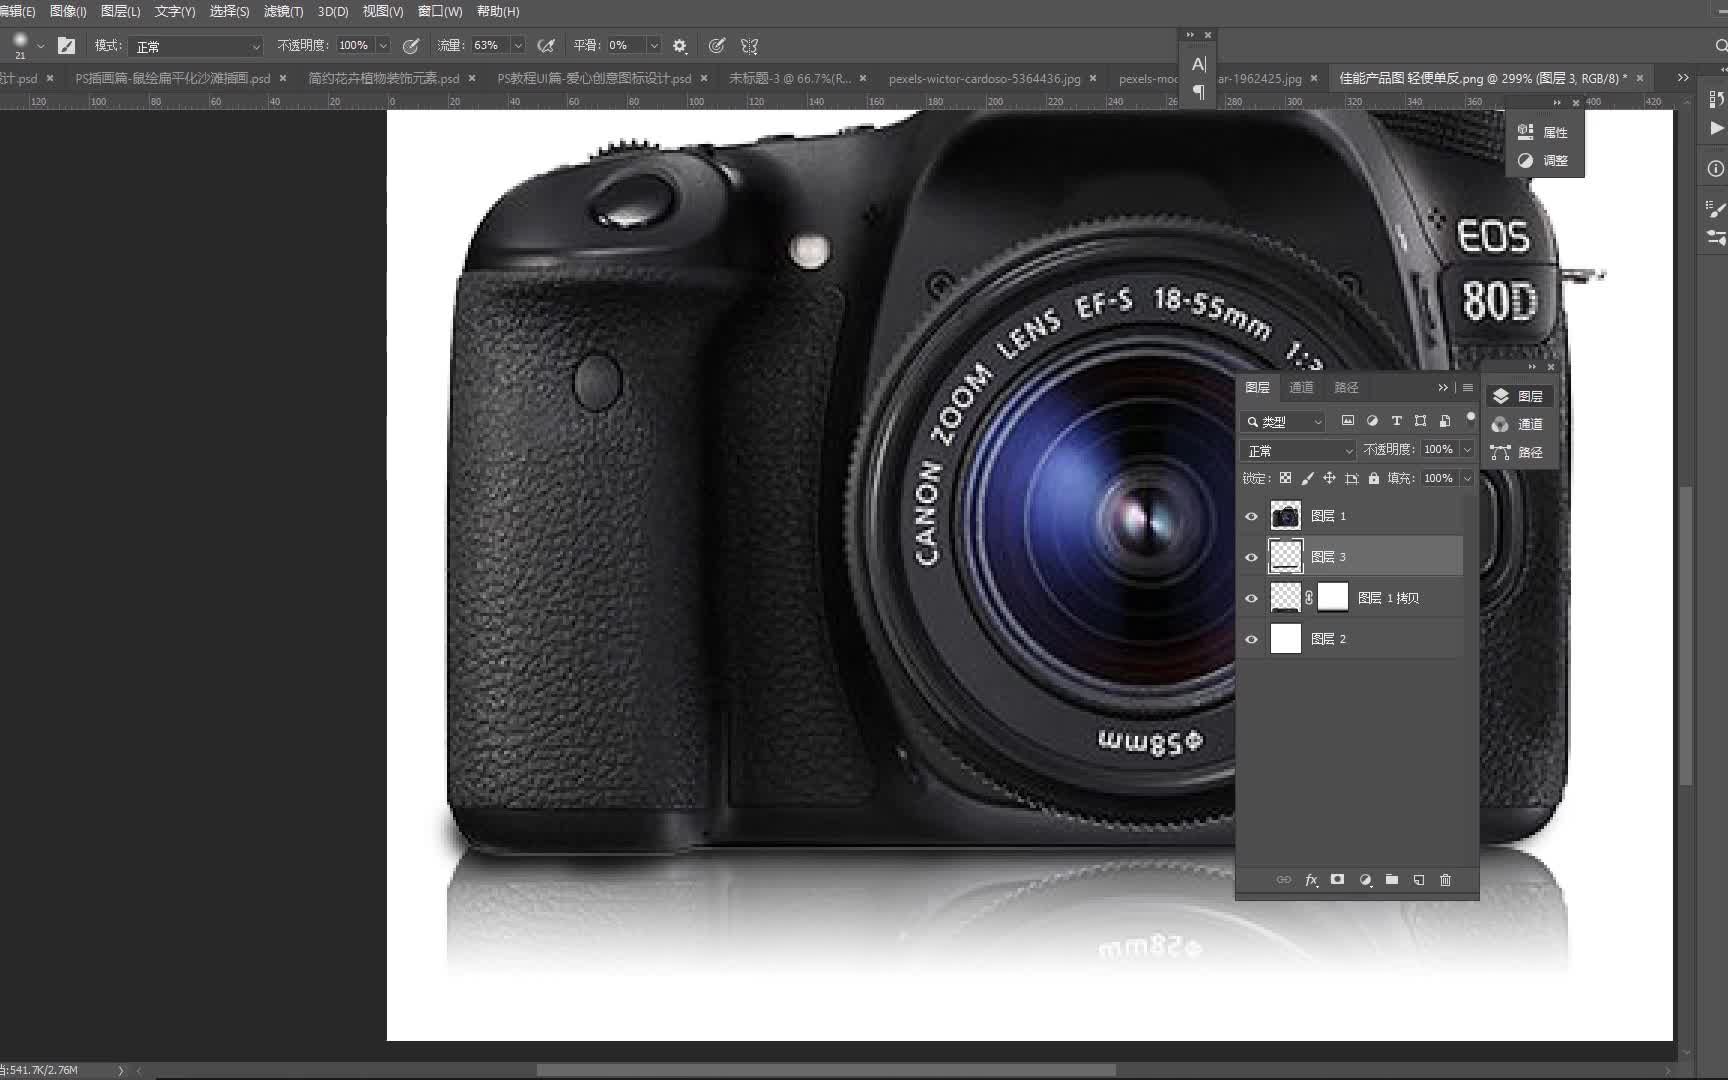Open flow 63% dropdown arrow

tap(518, 46)
